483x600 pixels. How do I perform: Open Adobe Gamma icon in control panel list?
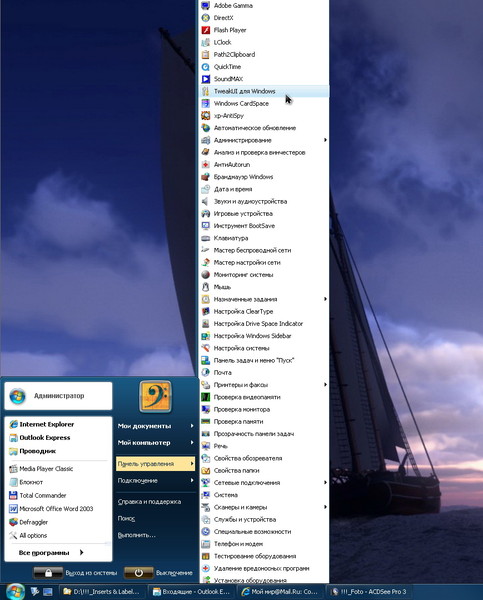click(206, 6)
